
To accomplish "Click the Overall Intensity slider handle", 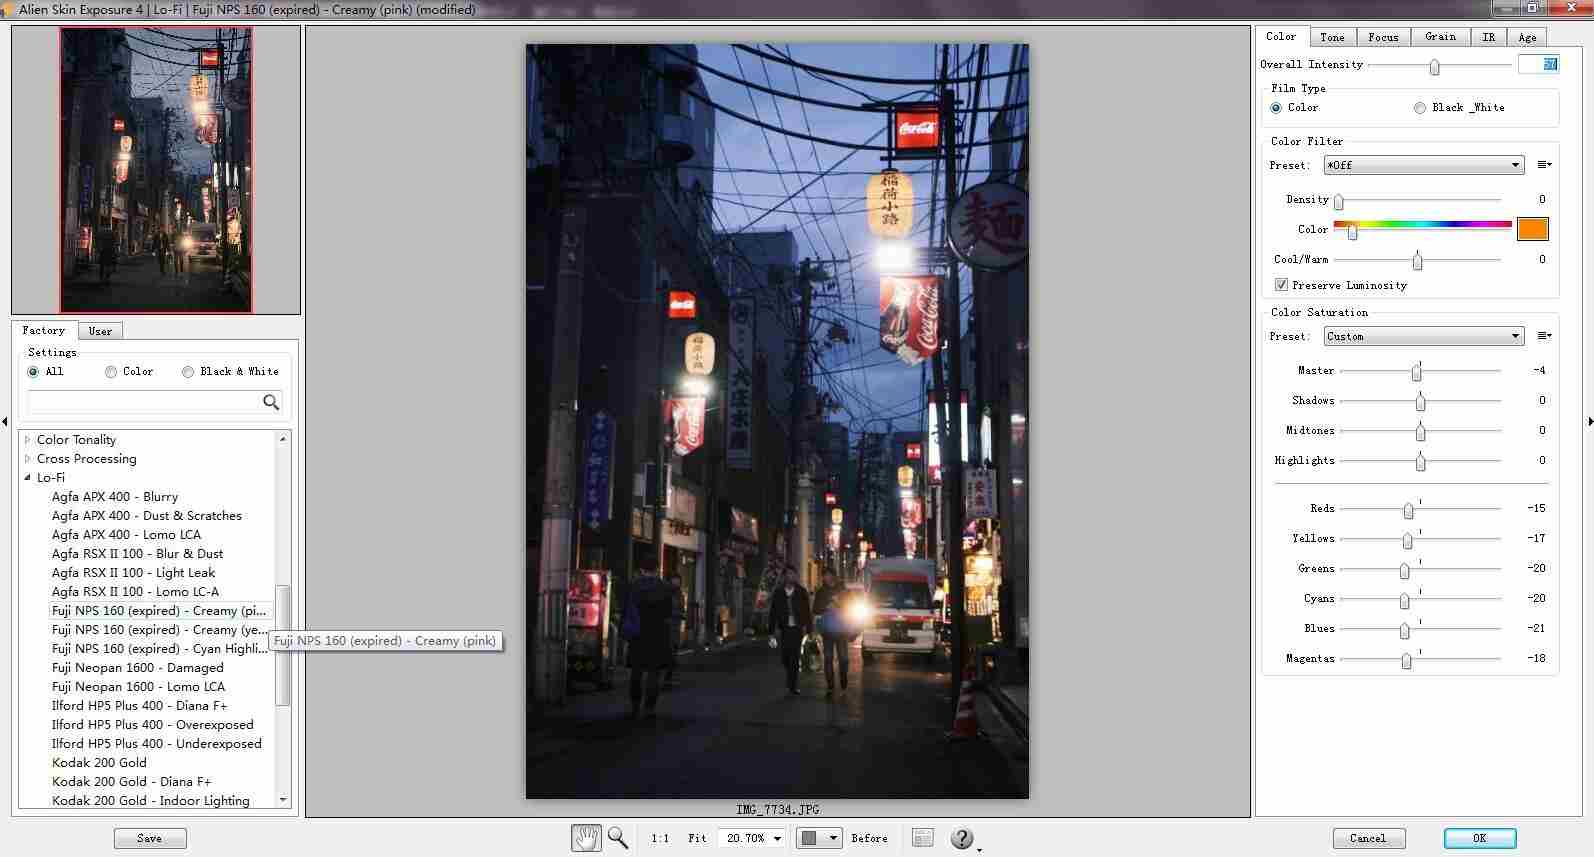I will [x=1435, y=67].
